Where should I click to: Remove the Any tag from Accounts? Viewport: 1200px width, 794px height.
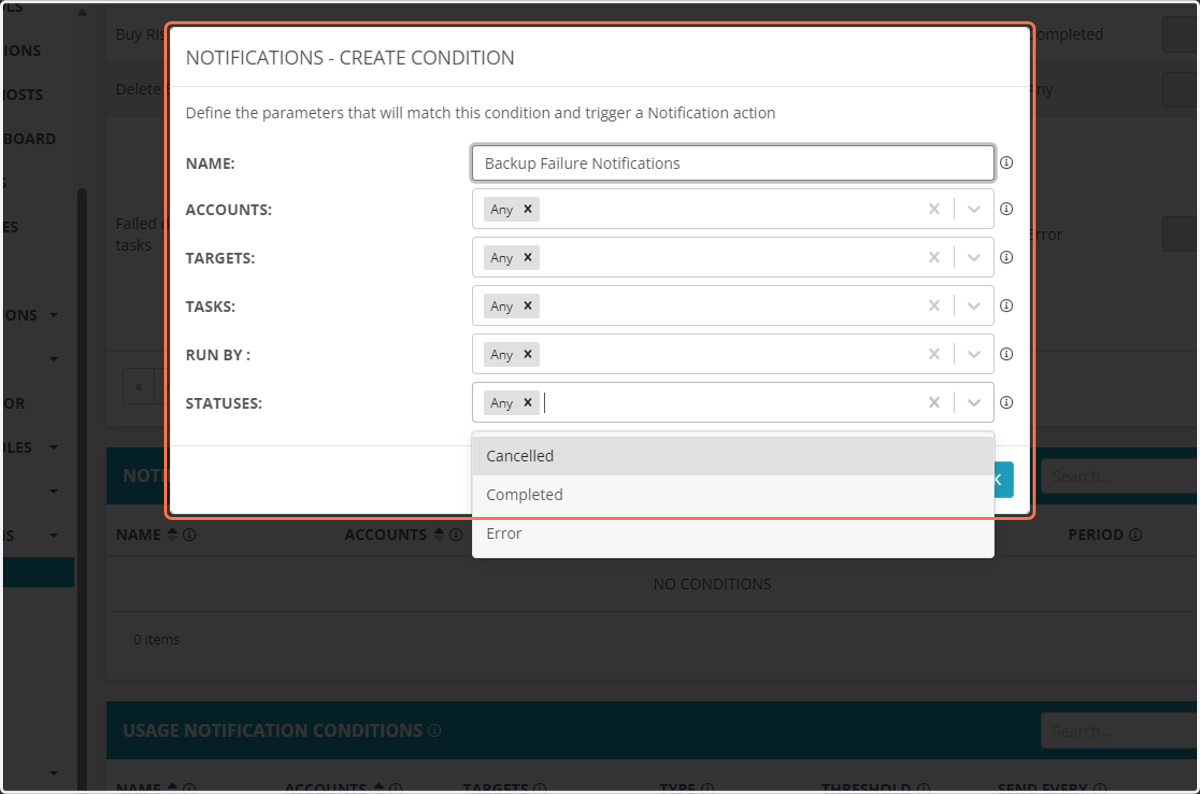point(528,209)
